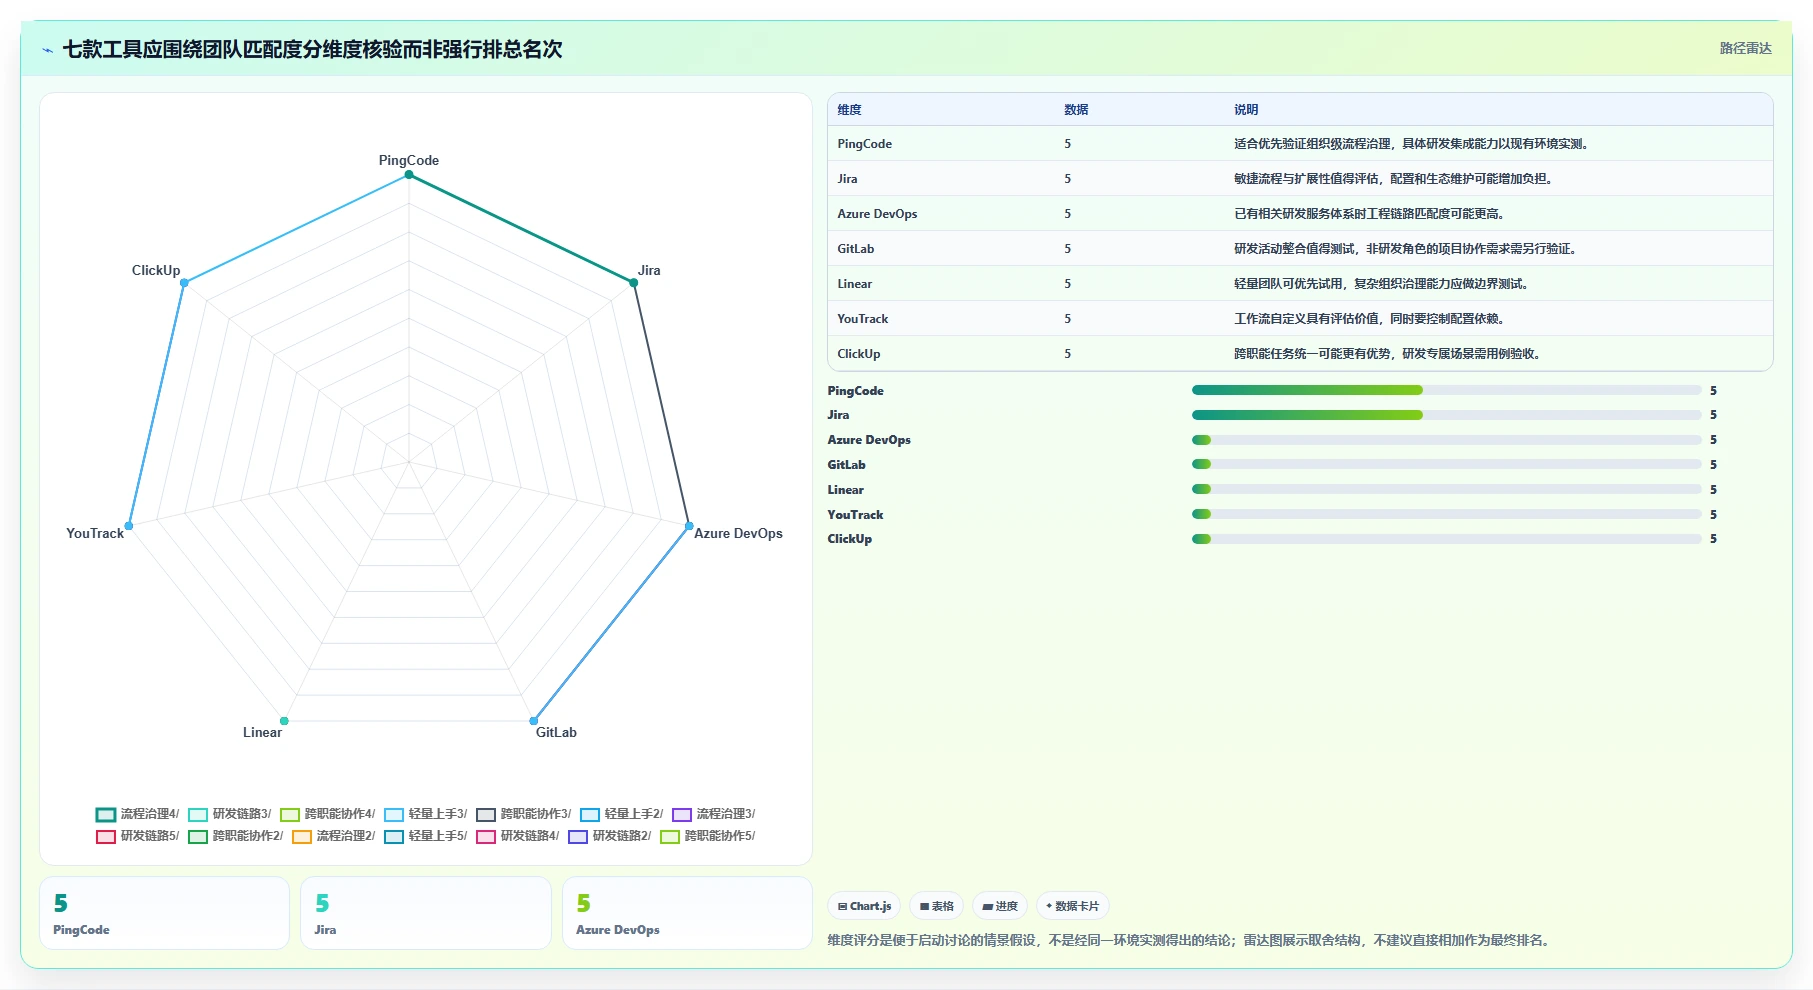Click the Jira data point on radar chart
Screen dimensions: 1813x990
point(634,283)
